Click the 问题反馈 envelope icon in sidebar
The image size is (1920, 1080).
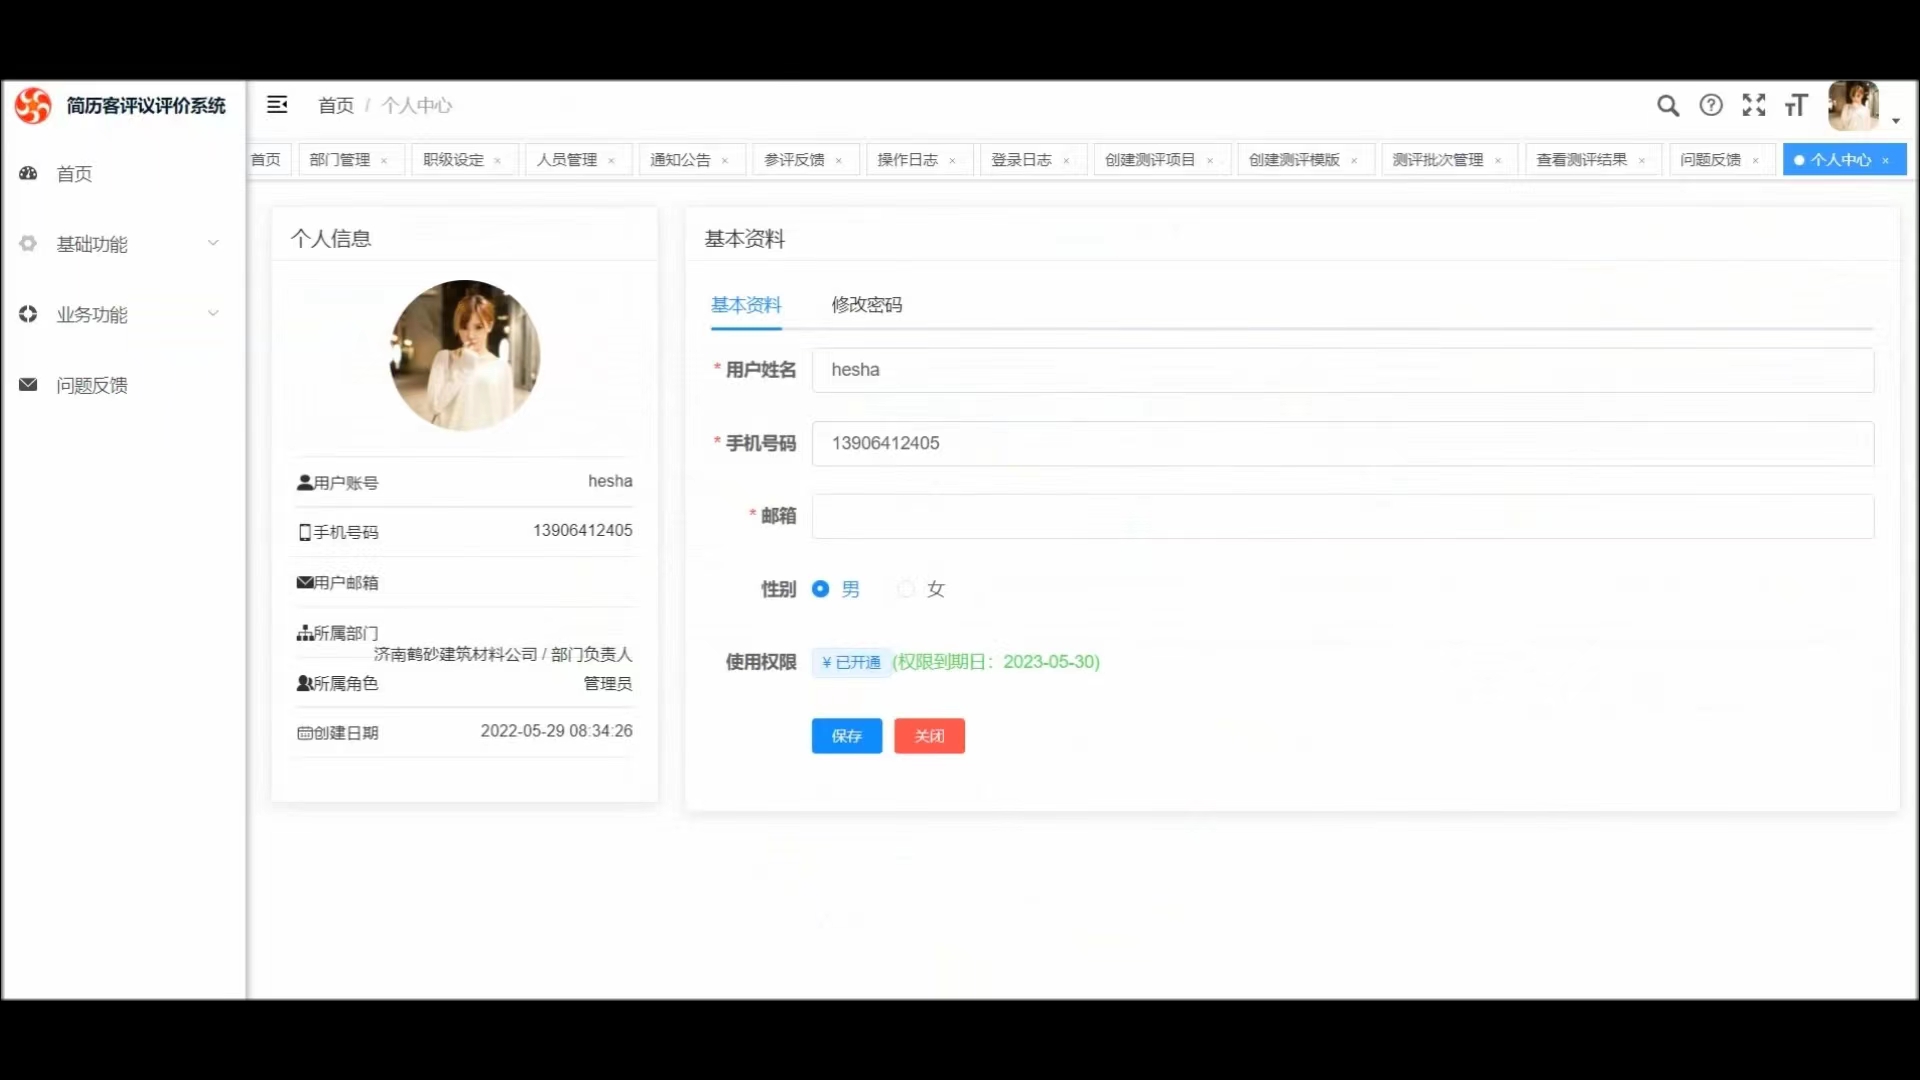coord(27,384)
